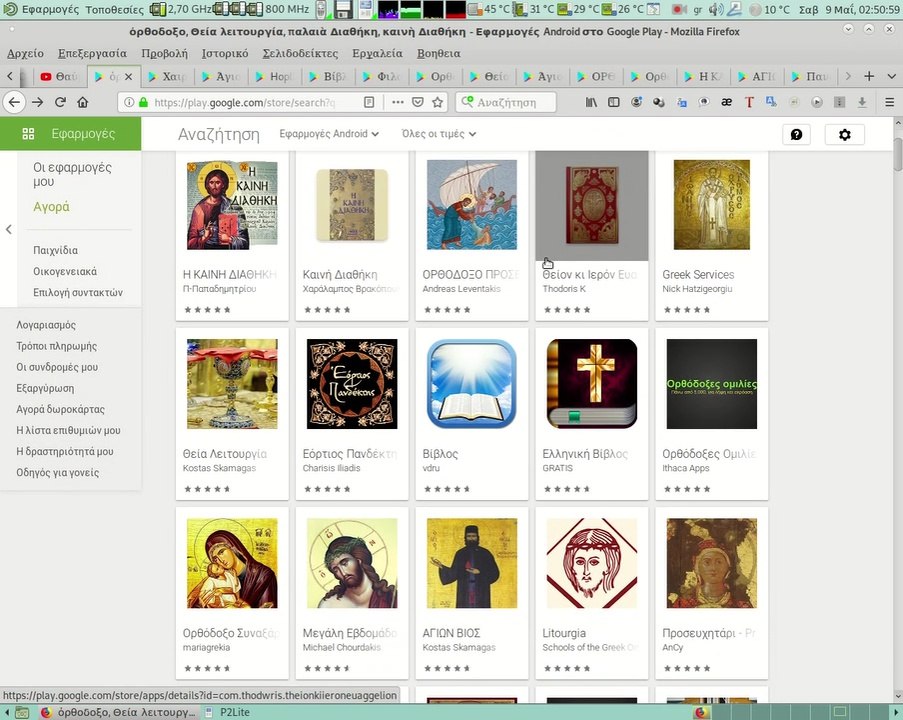Bookmark this page with the star icon

coord(437,102)
